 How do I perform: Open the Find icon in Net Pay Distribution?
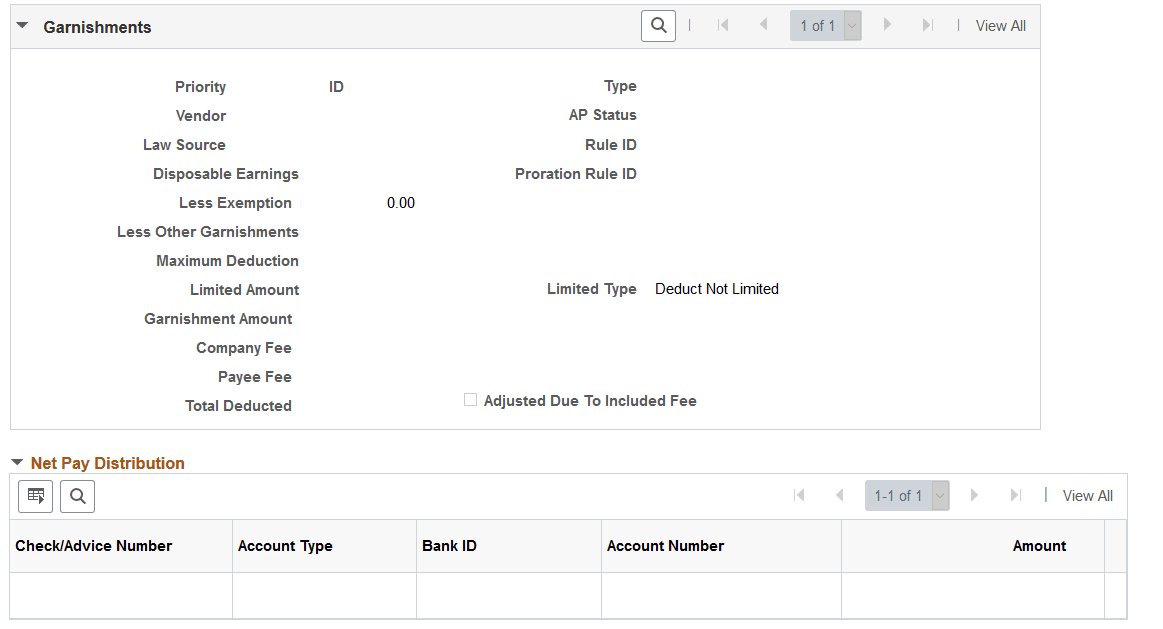(77, 495)
